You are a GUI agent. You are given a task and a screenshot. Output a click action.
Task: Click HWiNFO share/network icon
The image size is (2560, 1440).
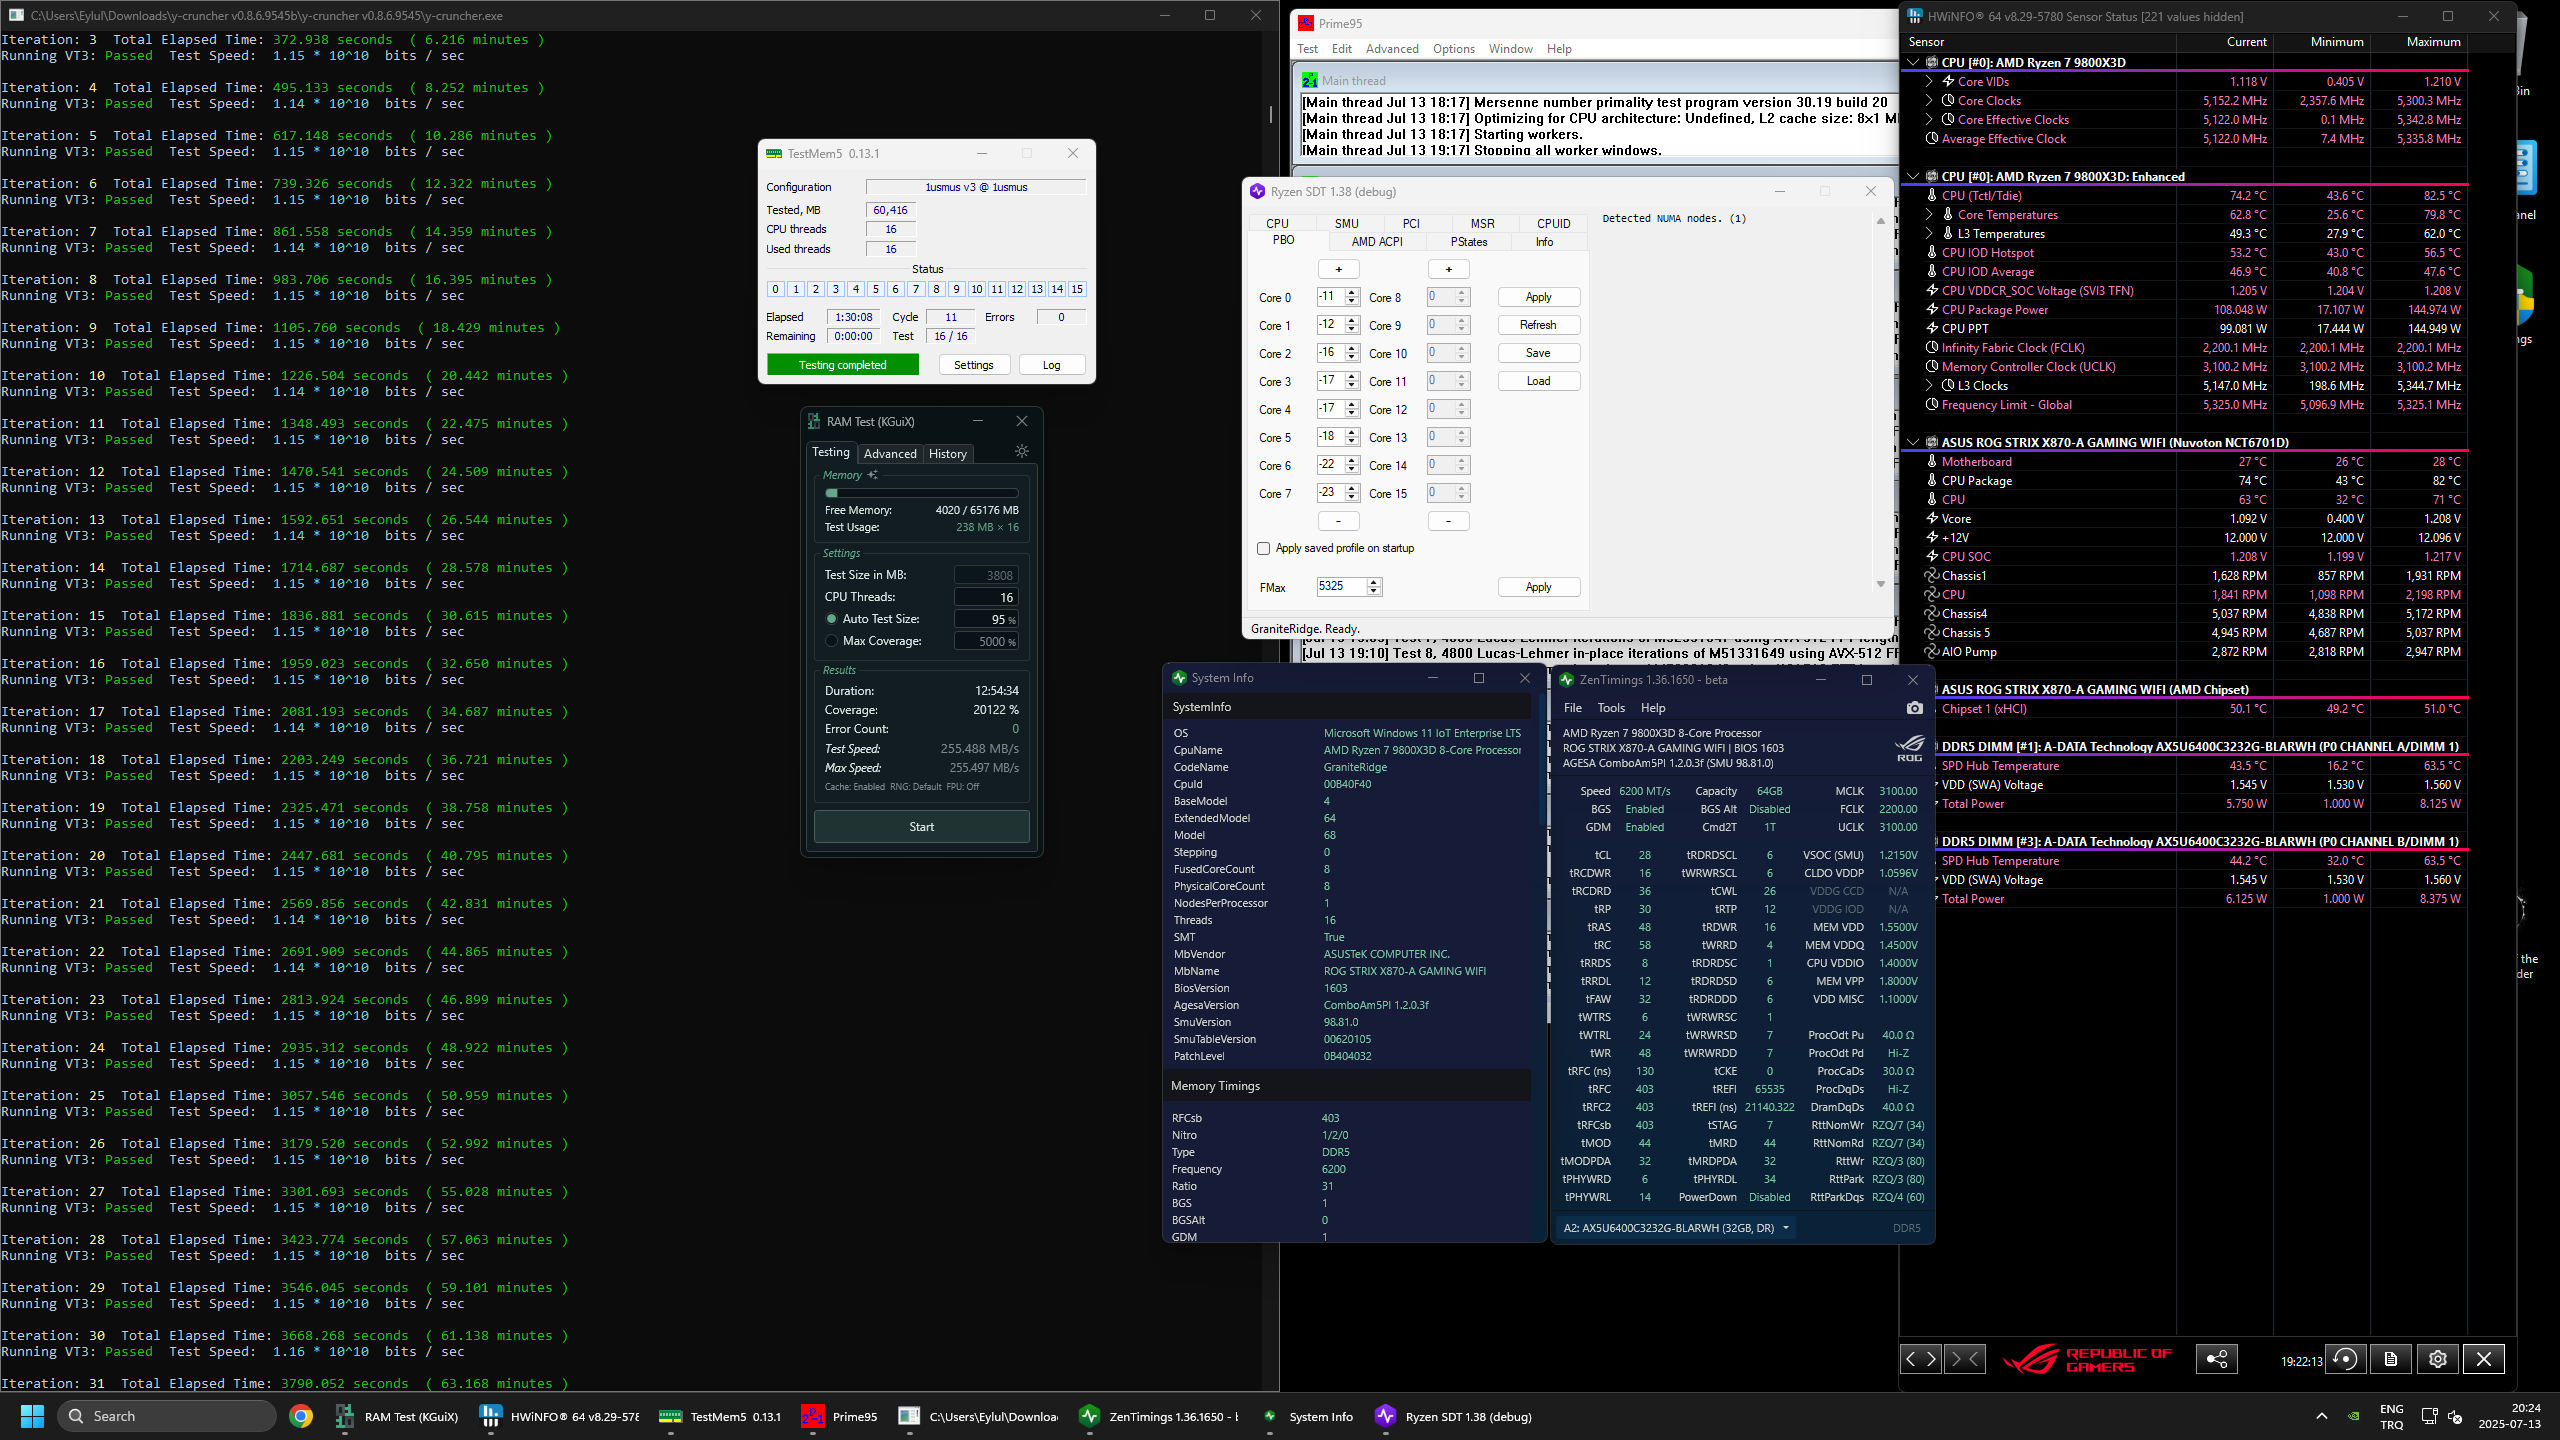pos(2217,1359)
